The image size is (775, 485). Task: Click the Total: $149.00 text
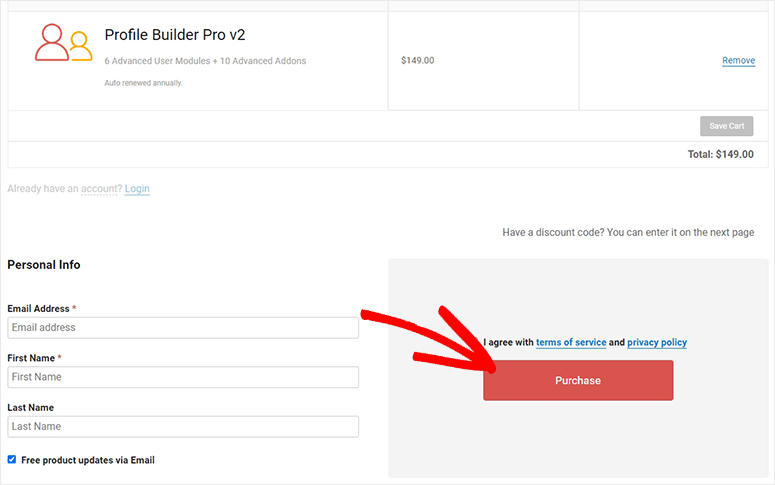(x=721, y=154)
